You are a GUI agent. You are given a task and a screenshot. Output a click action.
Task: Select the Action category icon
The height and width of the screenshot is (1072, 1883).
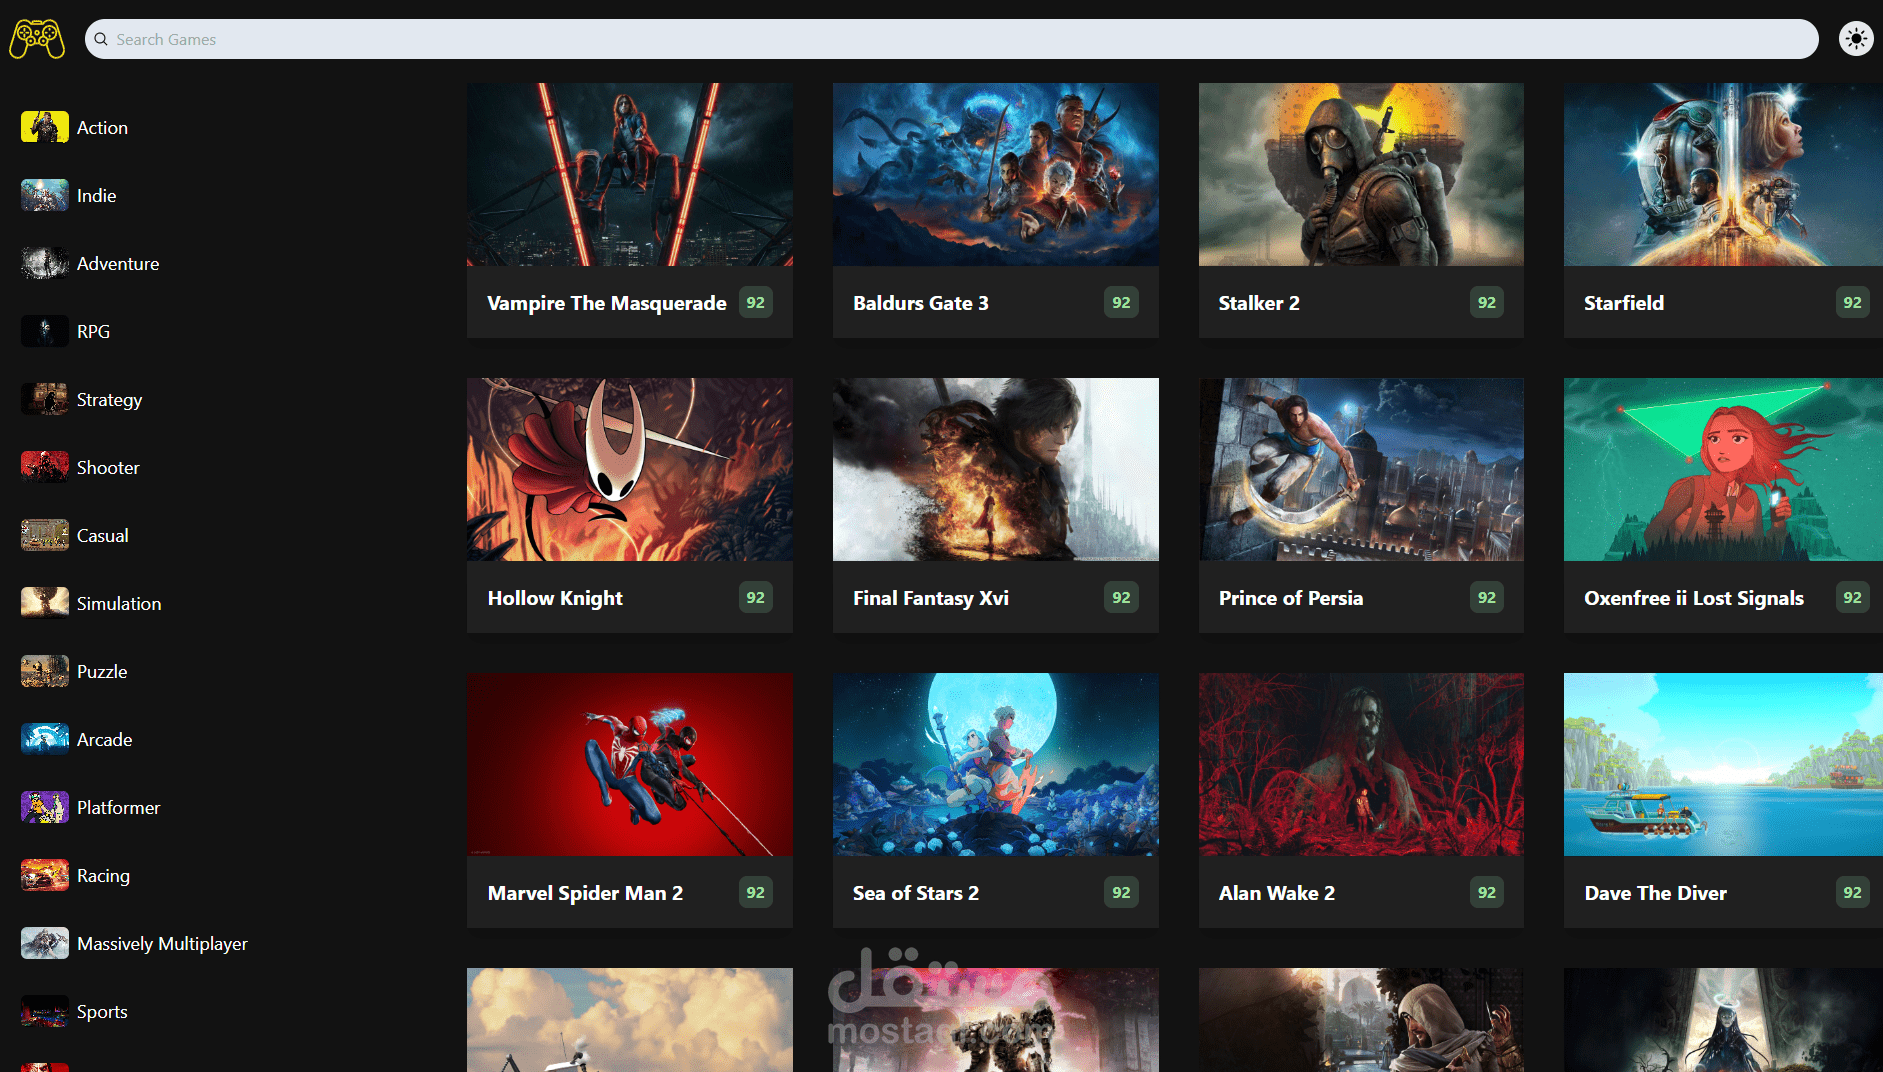[44, 127]
